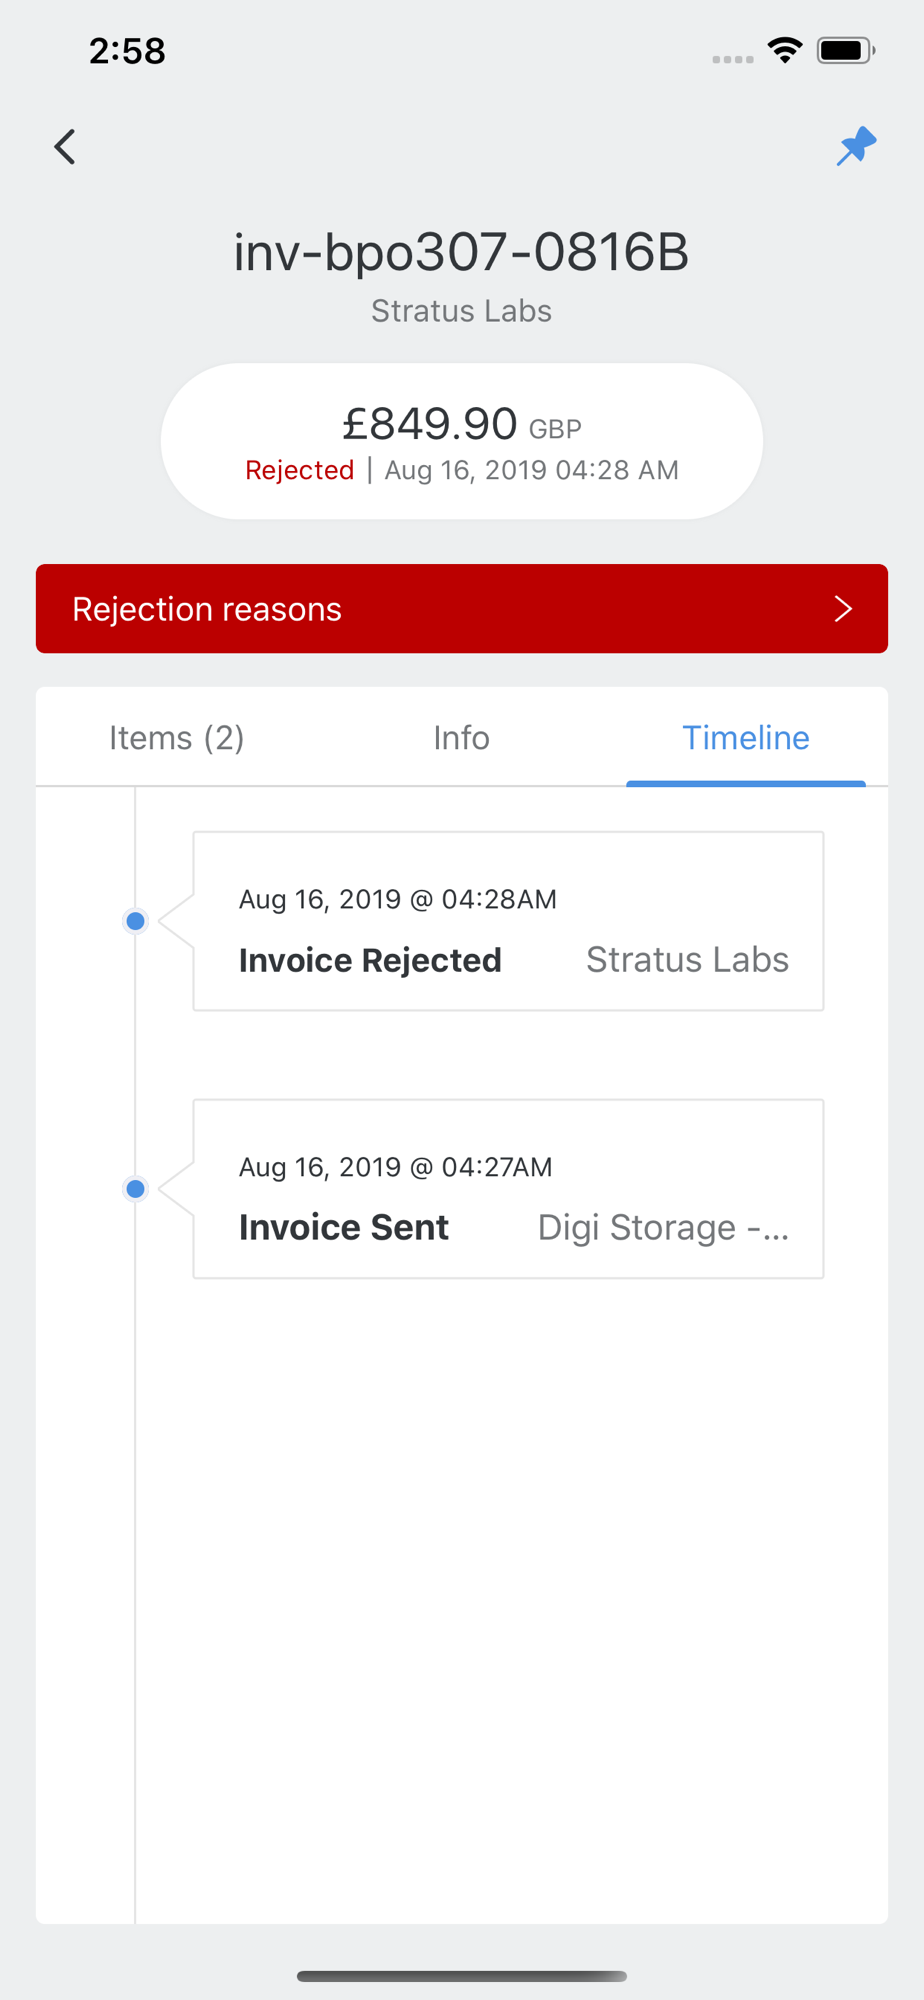Tap the Invoice Sent timeline dot
The height and width of the screenshot is (2000, 924).
[x=135, y=1189]
